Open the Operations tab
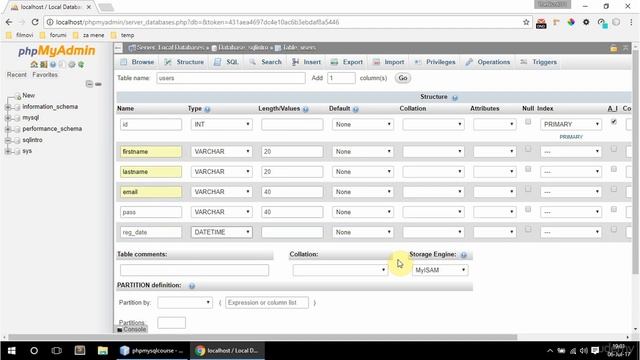 [488, 62]
